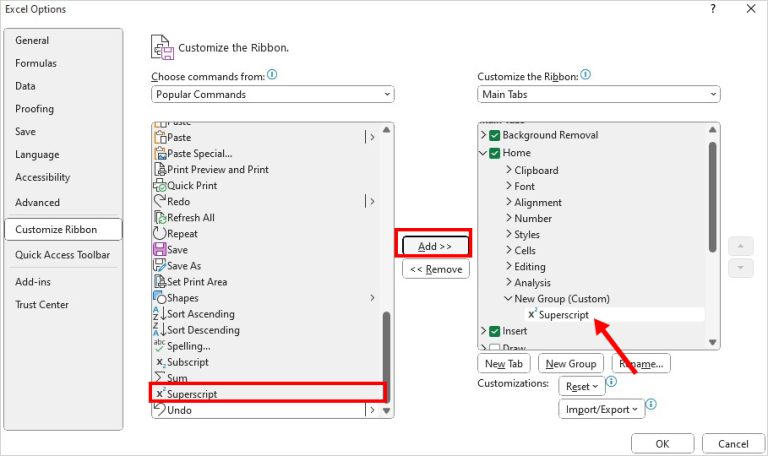Select the Print Preview and Print icon
768x456 pixels.
coord(160,169)
